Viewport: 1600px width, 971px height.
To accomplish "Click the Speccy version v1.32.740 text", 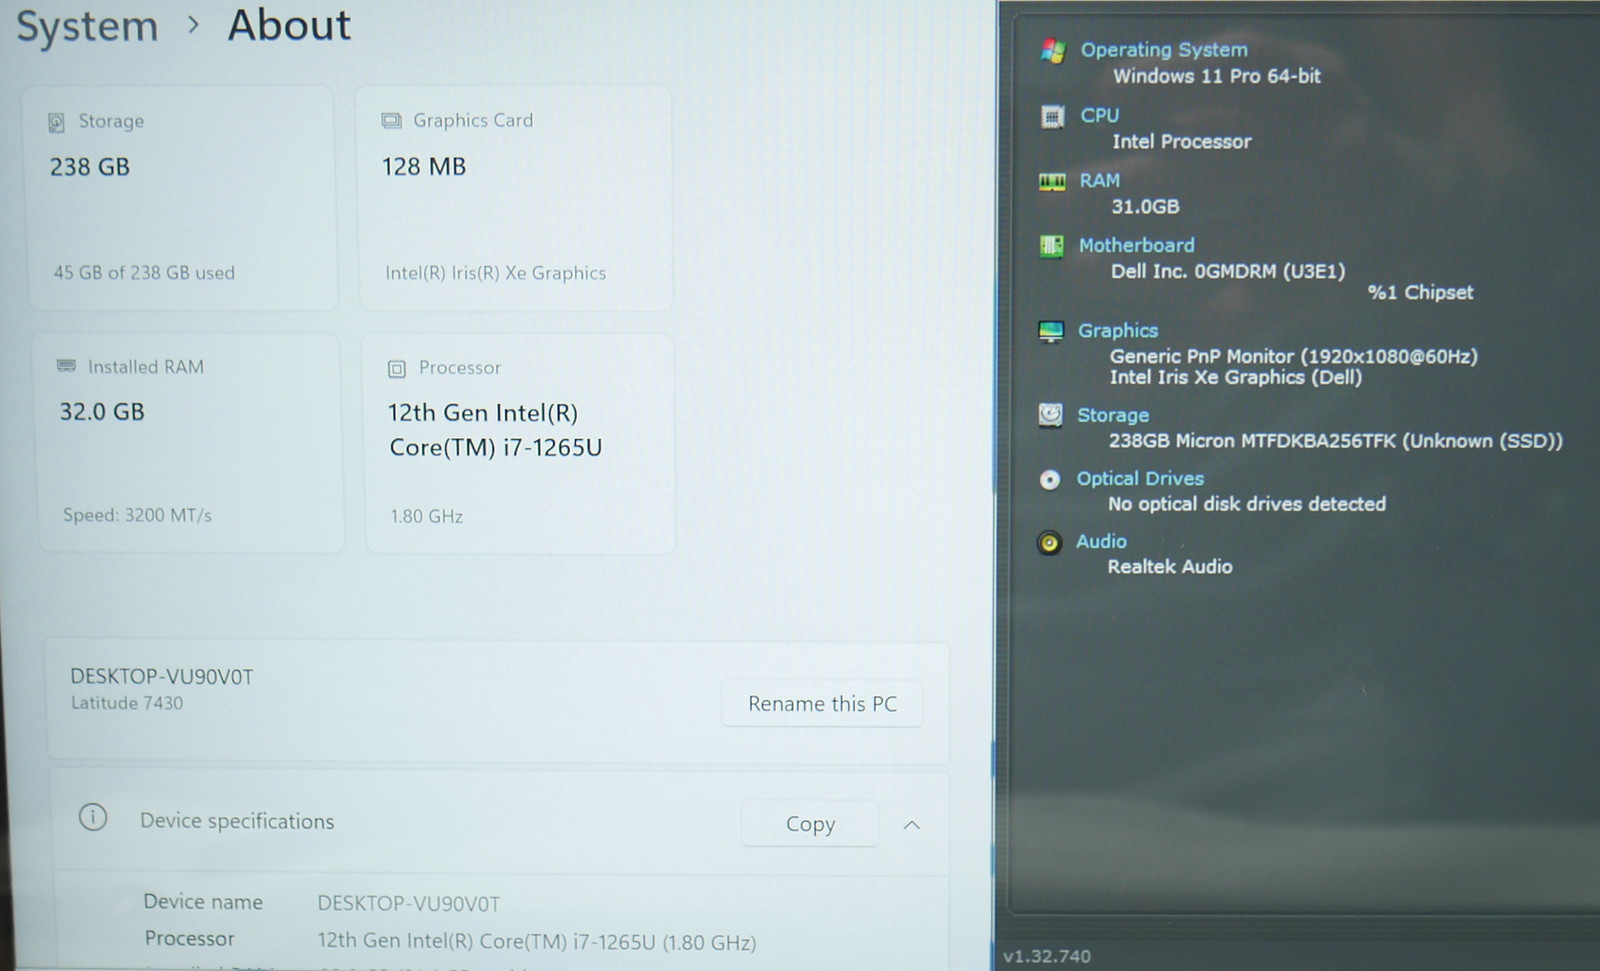I will 1047,956.
